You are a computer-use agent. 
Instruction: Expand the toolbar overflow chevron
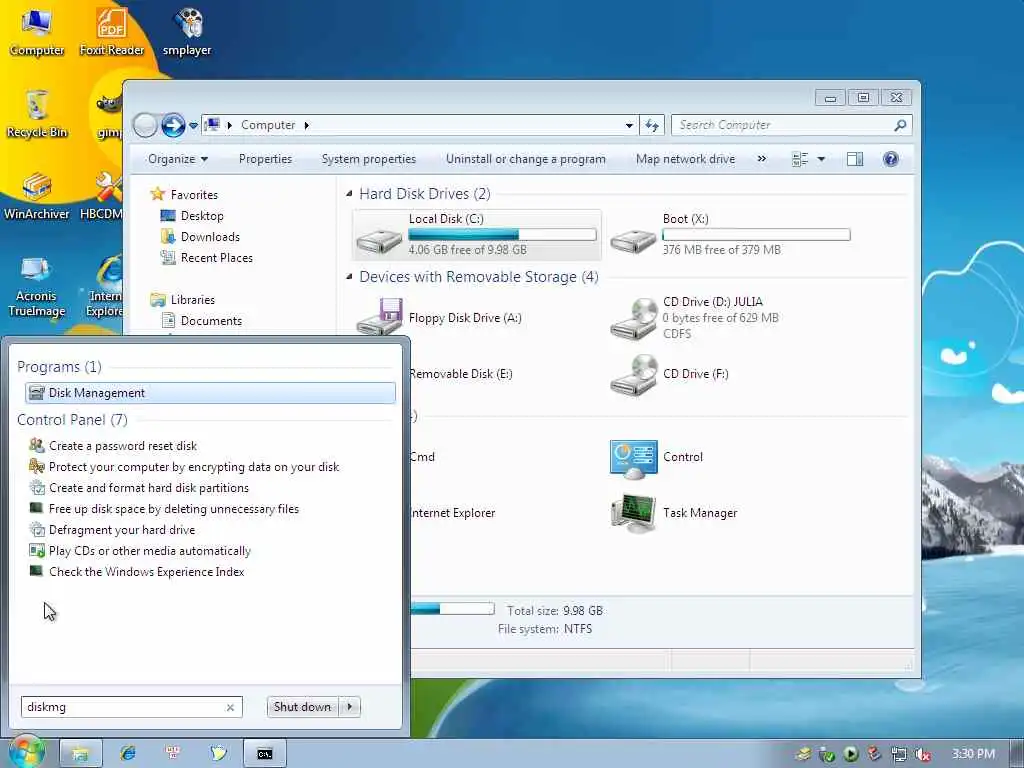[x=761, y=159]
